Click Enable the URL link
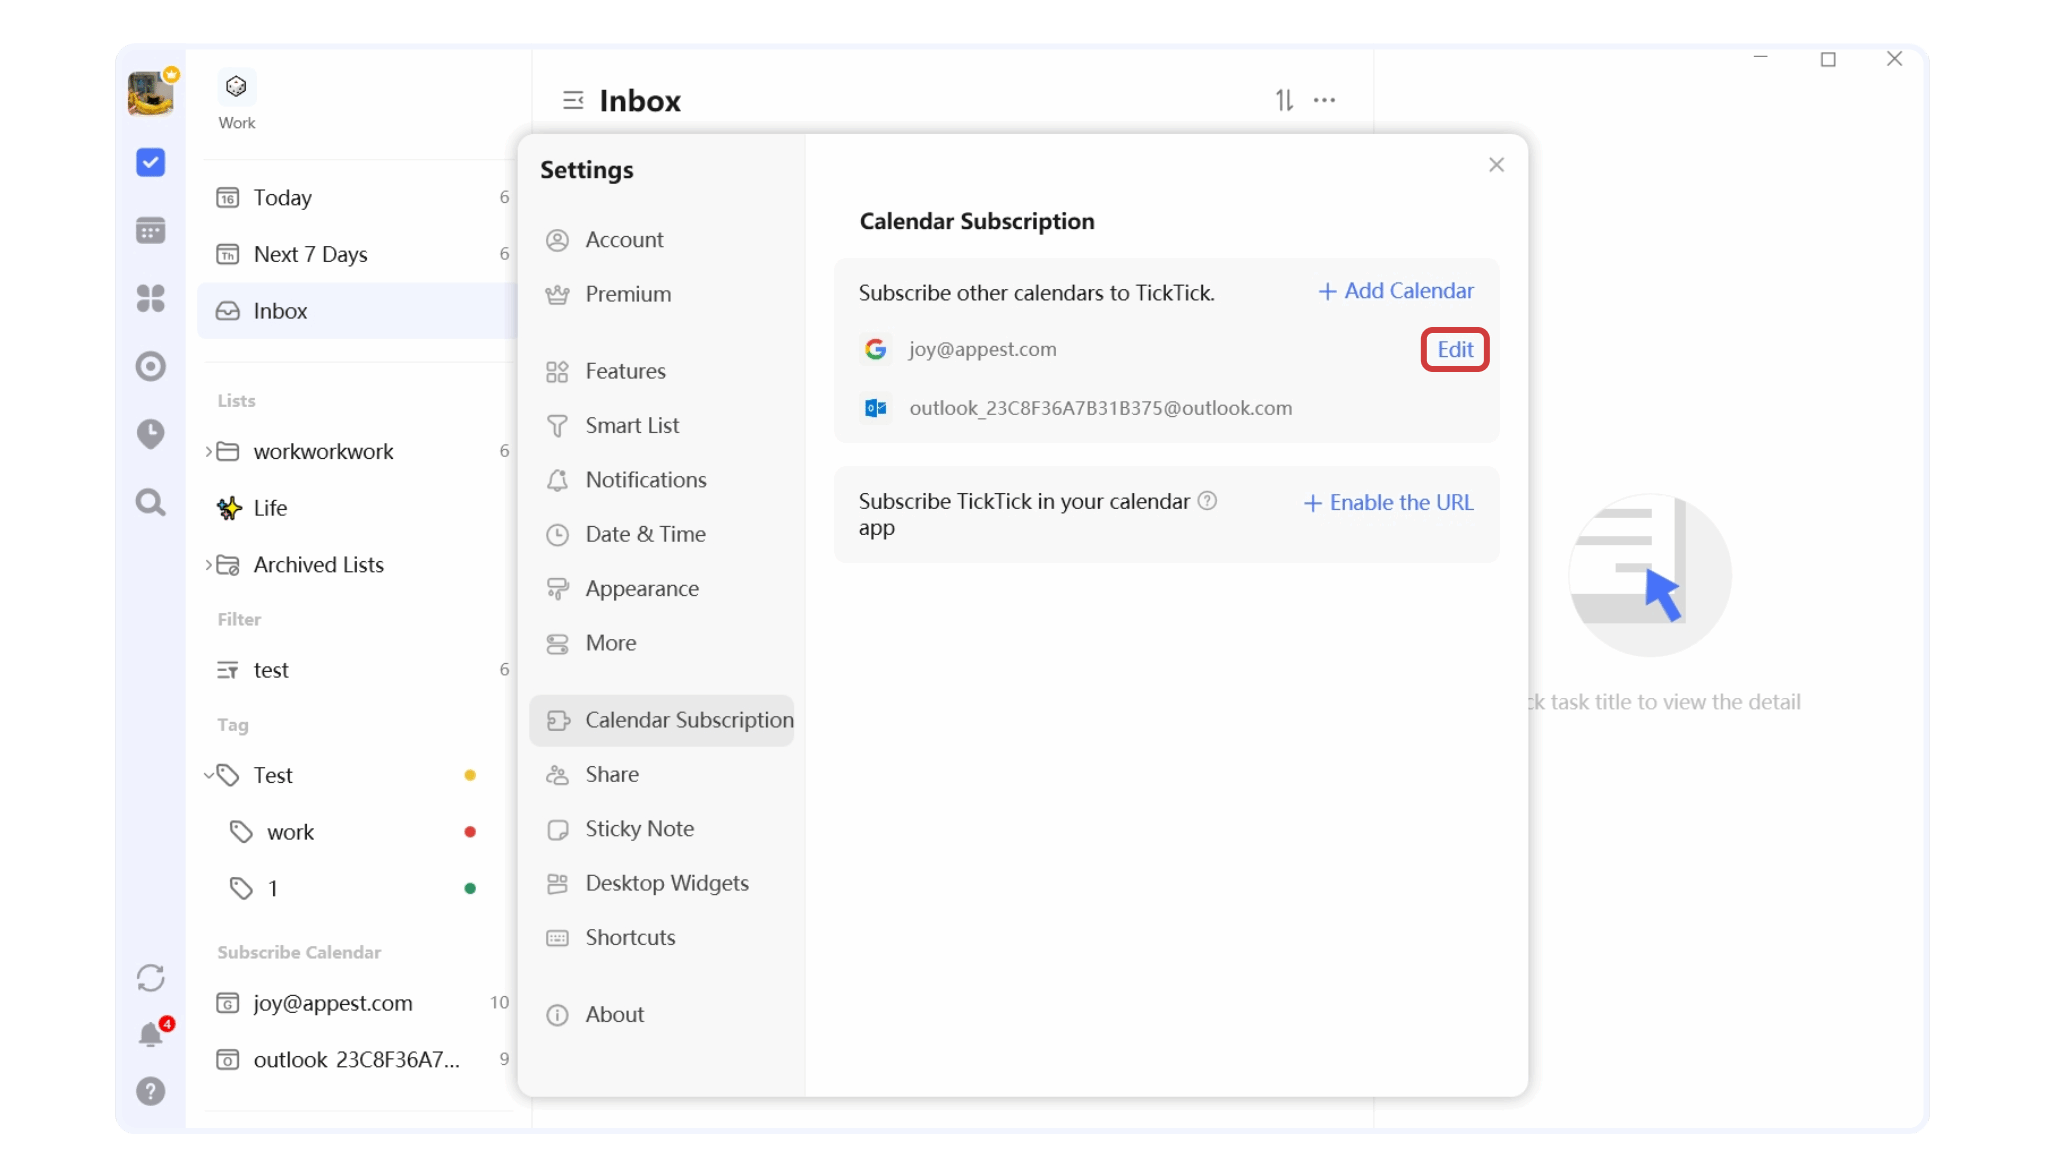 coord(1388,503)
